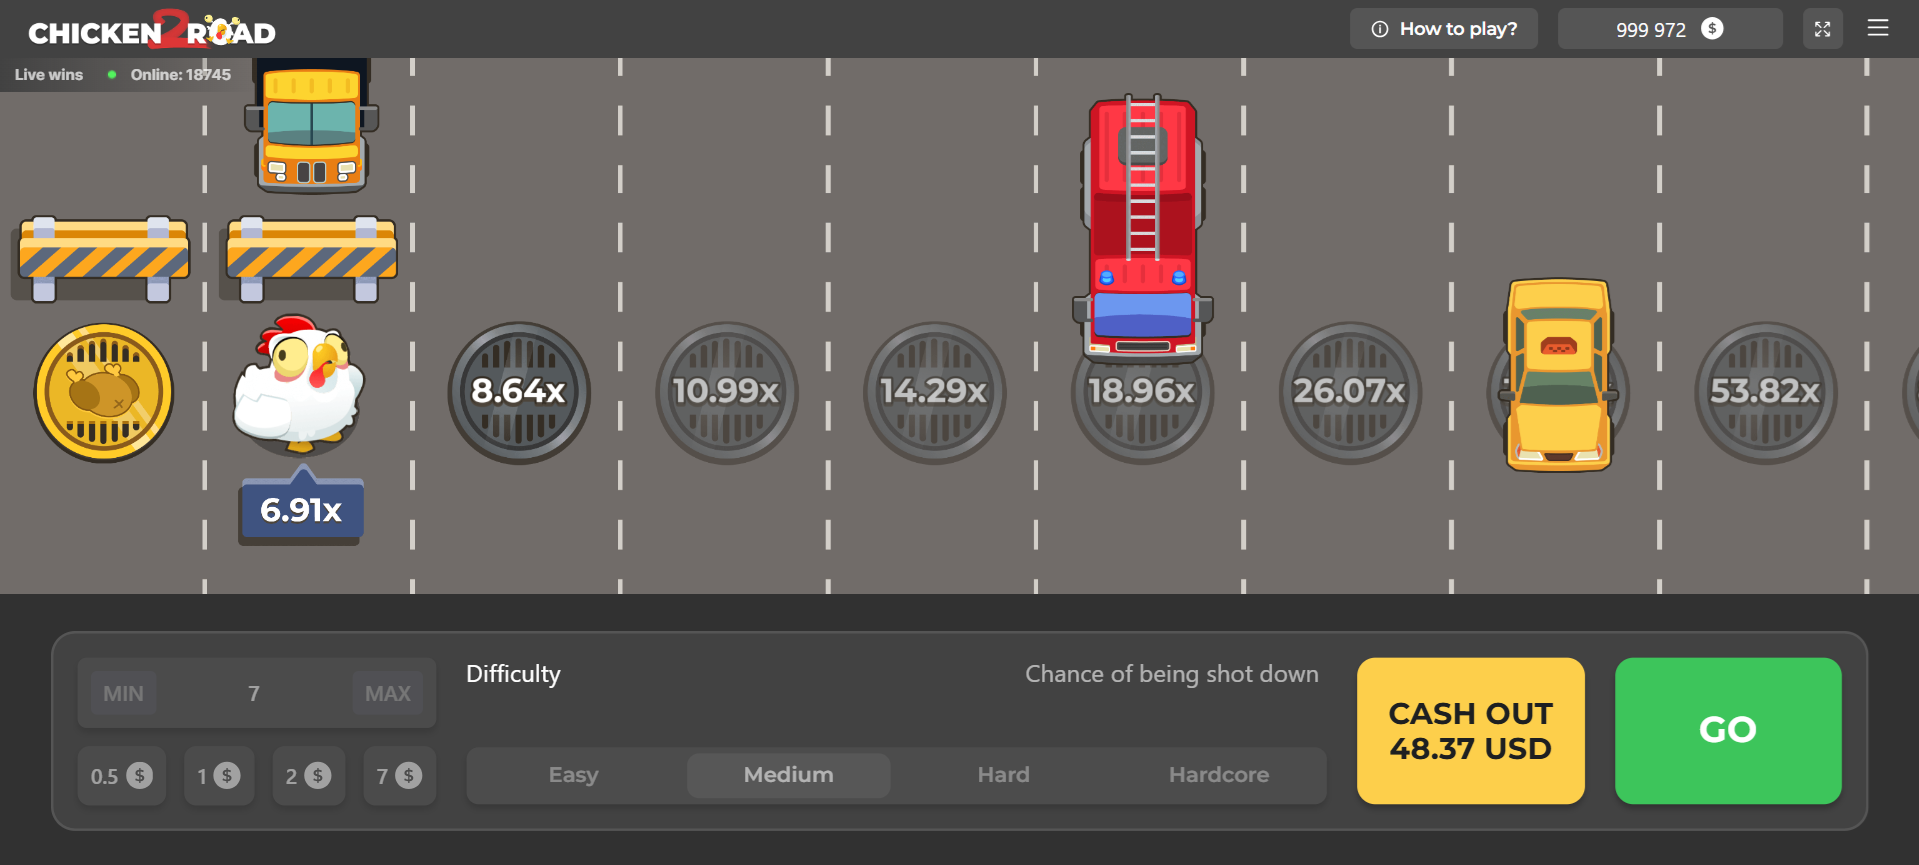Cash out 48.37 USD

(1470, 731)
